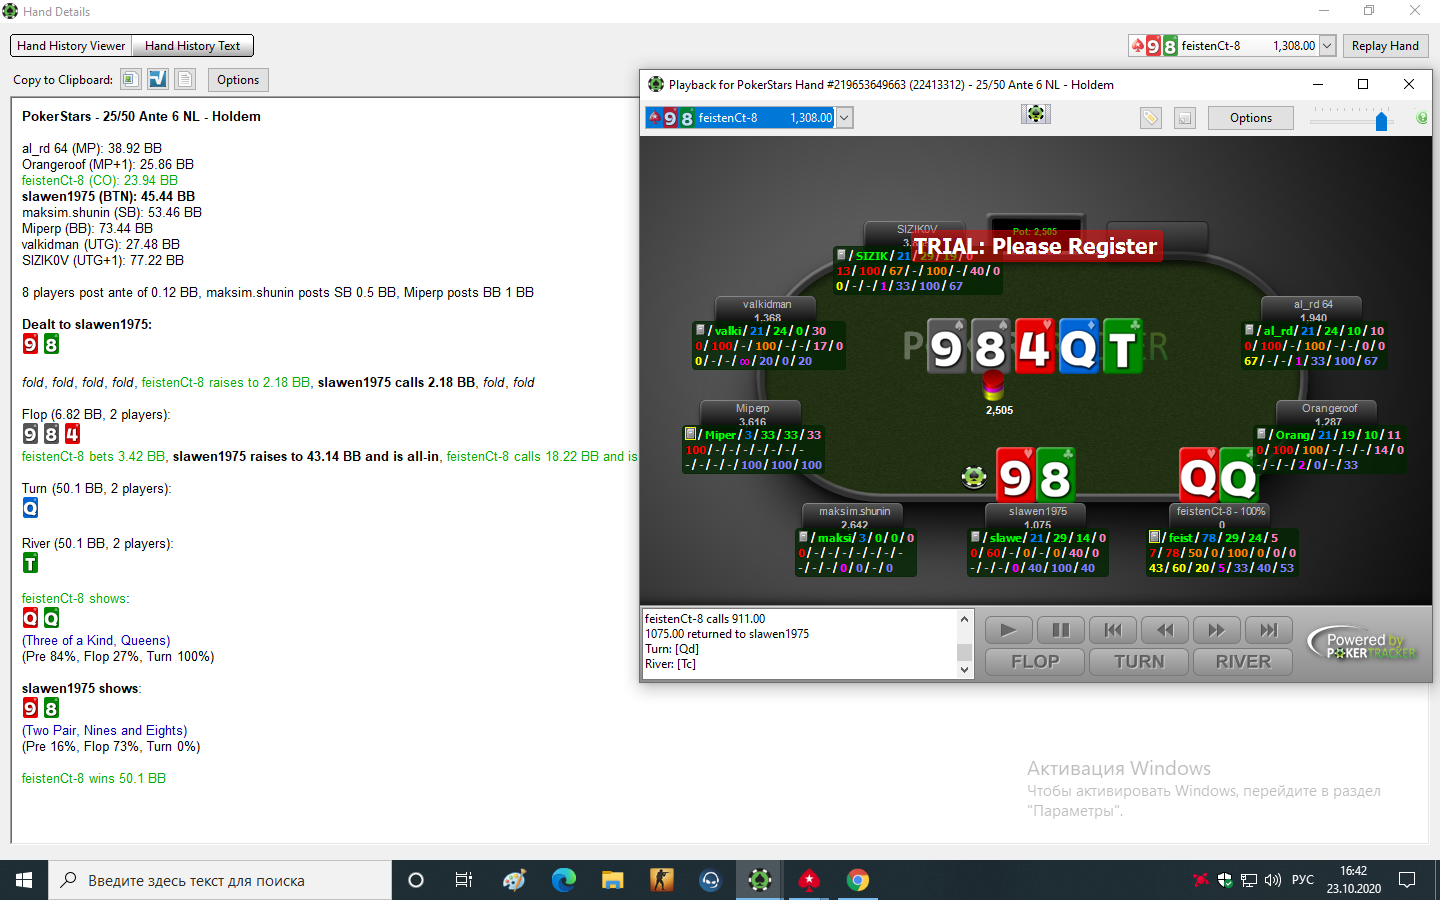Jump to the FLOP street

pyautogui.click(x=1035, y=662)
